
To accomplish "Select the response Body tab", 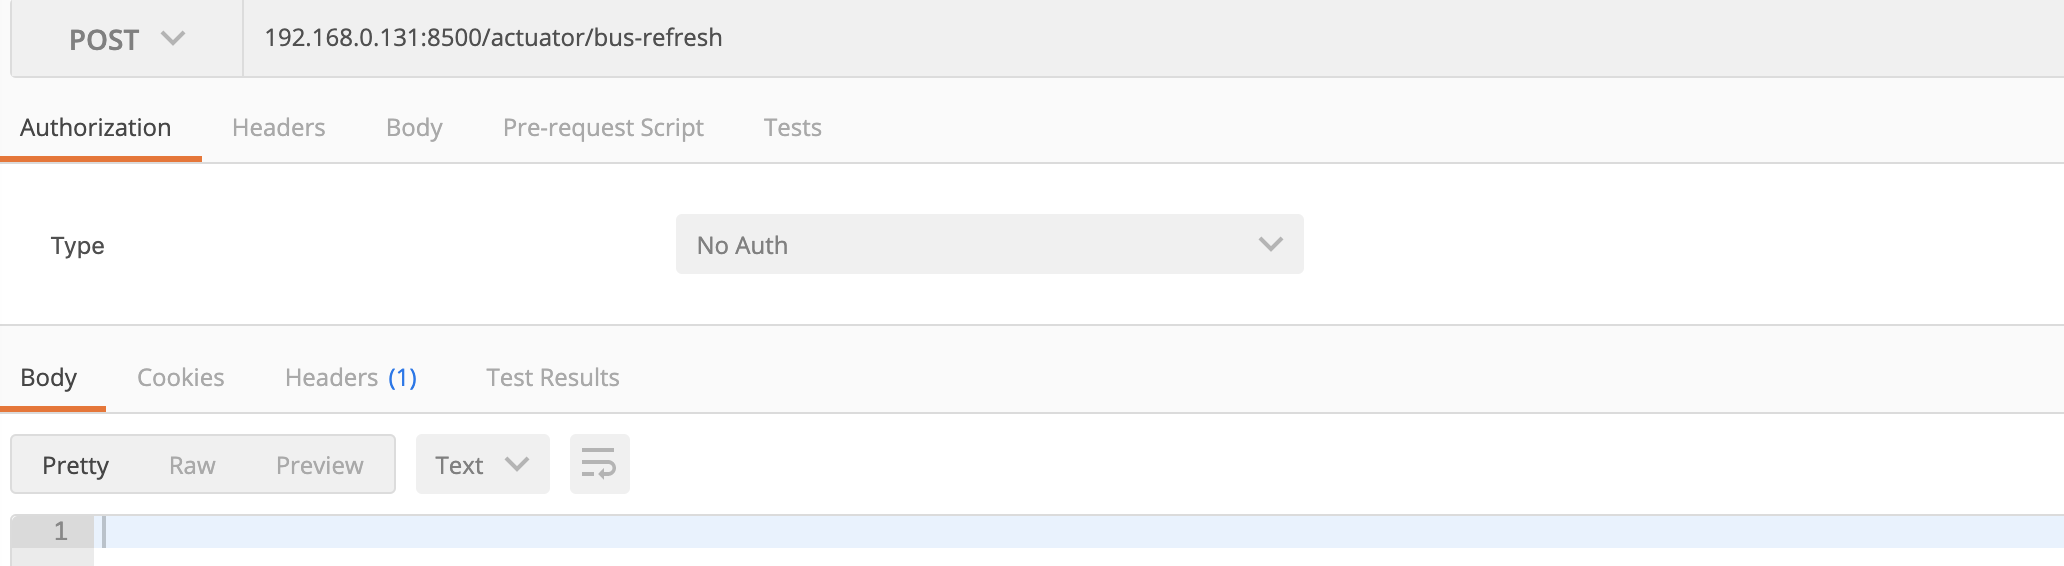I will [x=49, y=378].
